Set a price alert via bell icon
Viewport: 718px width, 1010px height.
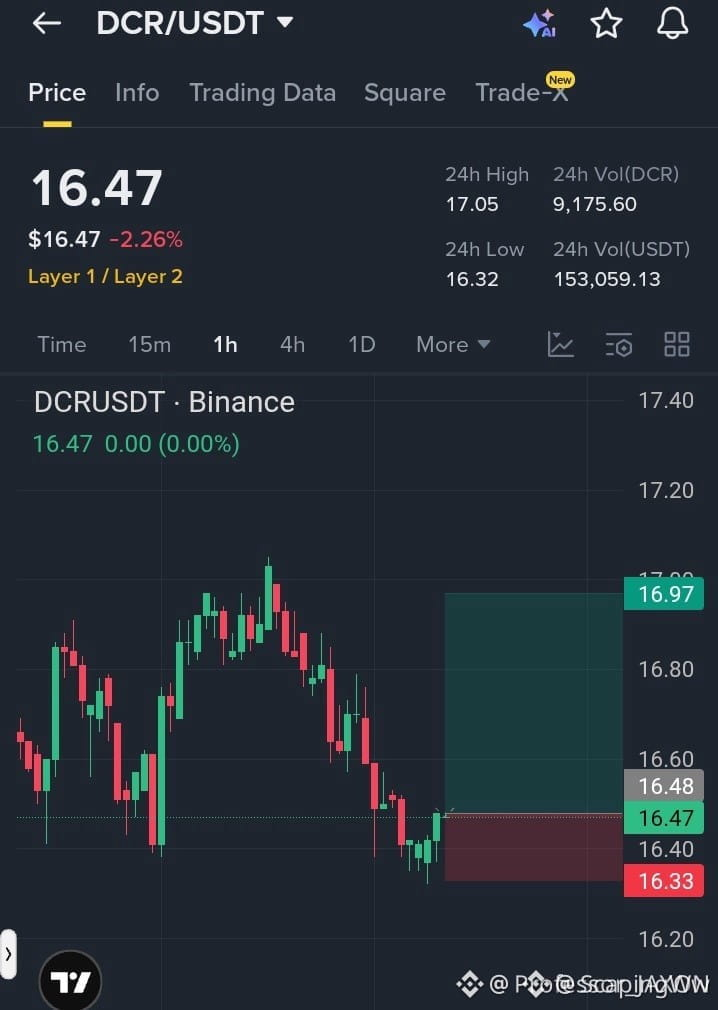coord(672,24)
